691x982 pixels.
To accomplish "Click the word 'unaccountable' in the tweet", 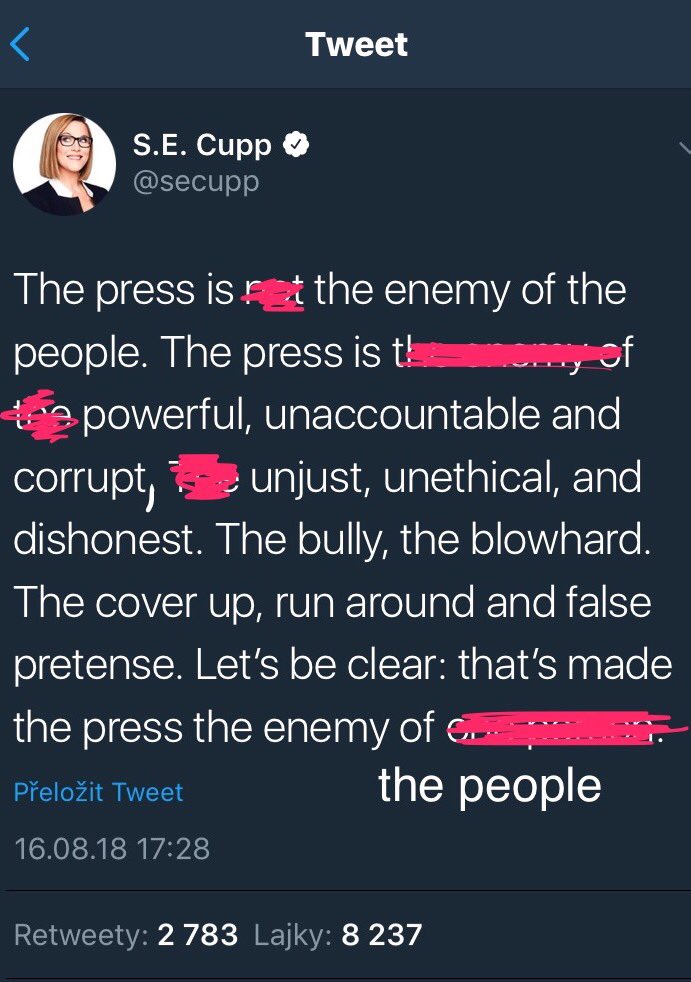I will point(402,415).
